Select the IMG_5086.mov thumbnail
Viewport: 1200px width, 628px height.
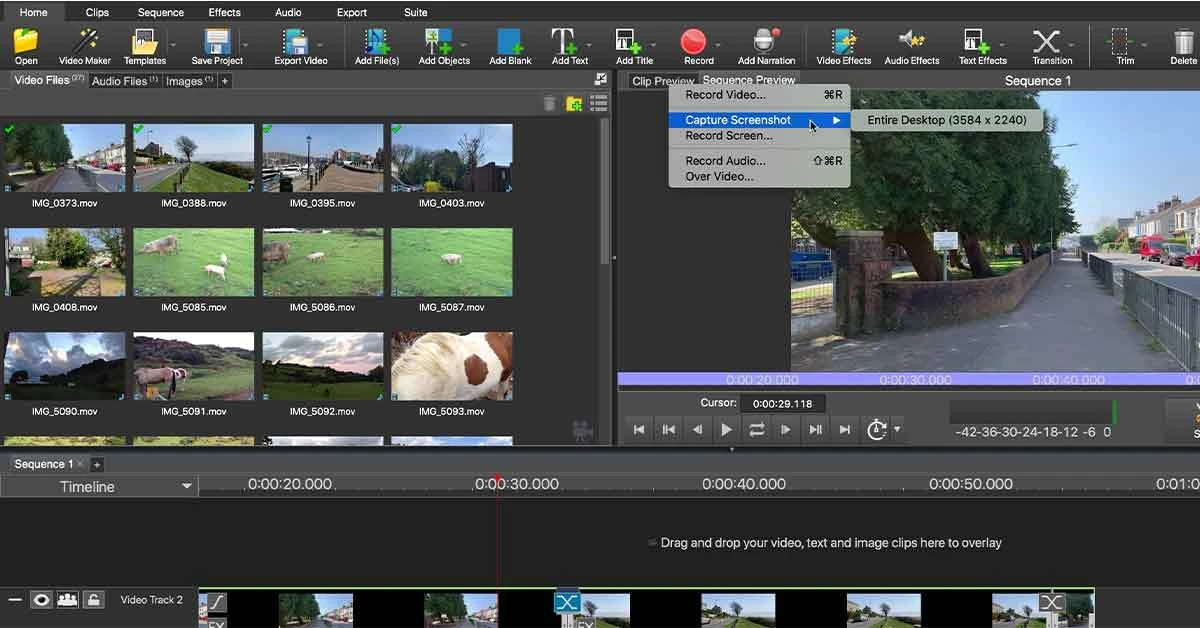322,262
